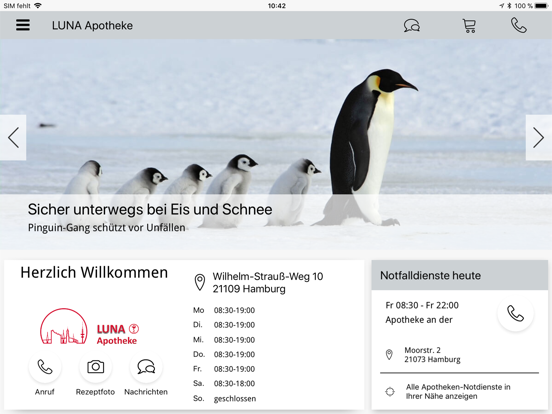The height and width of the screenshot is (414, 552).
Task: Open the chat messages icon in header
Action: tap(412, 25)
